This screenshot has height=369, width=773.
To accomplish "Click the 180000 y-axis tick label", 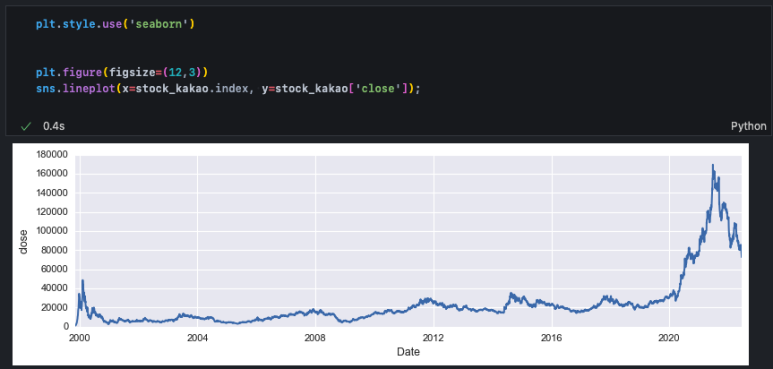I will pos(52,155).
